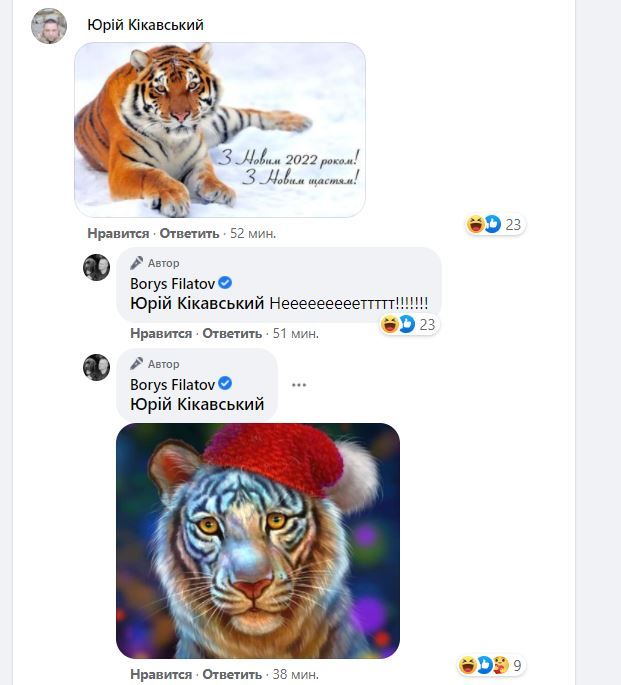The width and height of the screenshot is (621, 685).
Task: Click Юрій Кікавський's profile avatar at top
Action: pyautogui.click(x=49, y=26)
